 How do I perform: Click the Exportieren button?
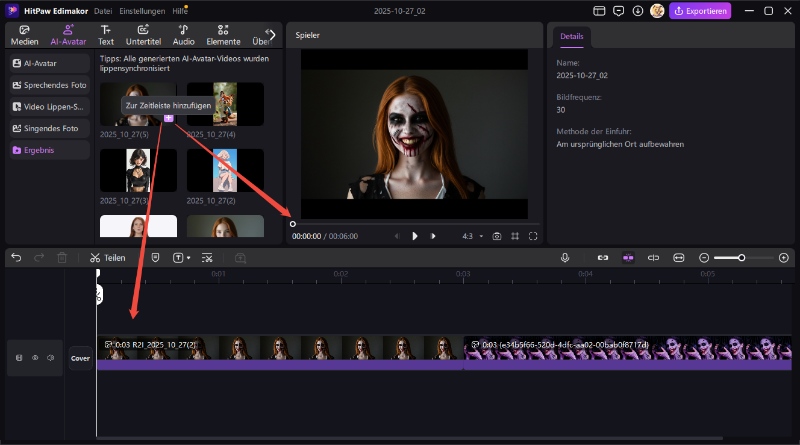click(x=700, y=11)
